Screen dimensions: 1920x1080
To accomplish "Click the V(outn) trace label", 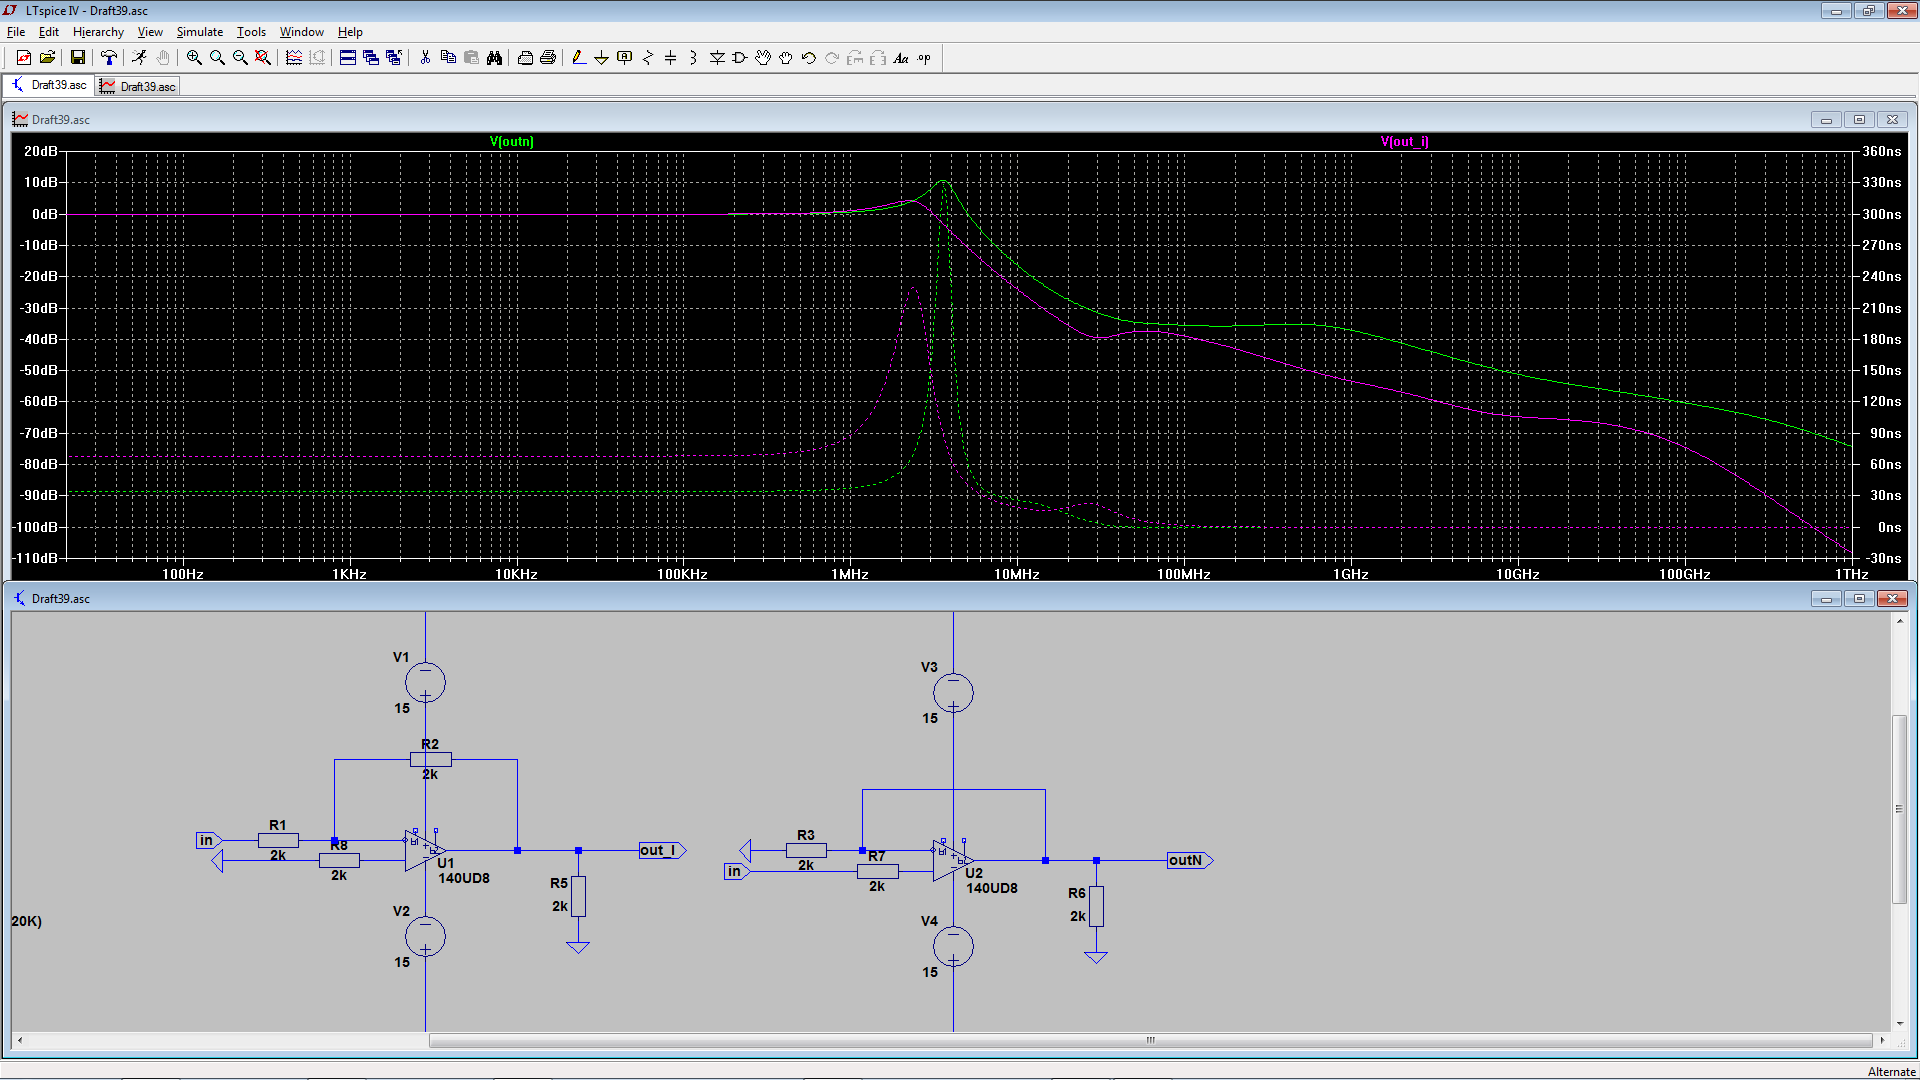I will [x=511, y=141].
